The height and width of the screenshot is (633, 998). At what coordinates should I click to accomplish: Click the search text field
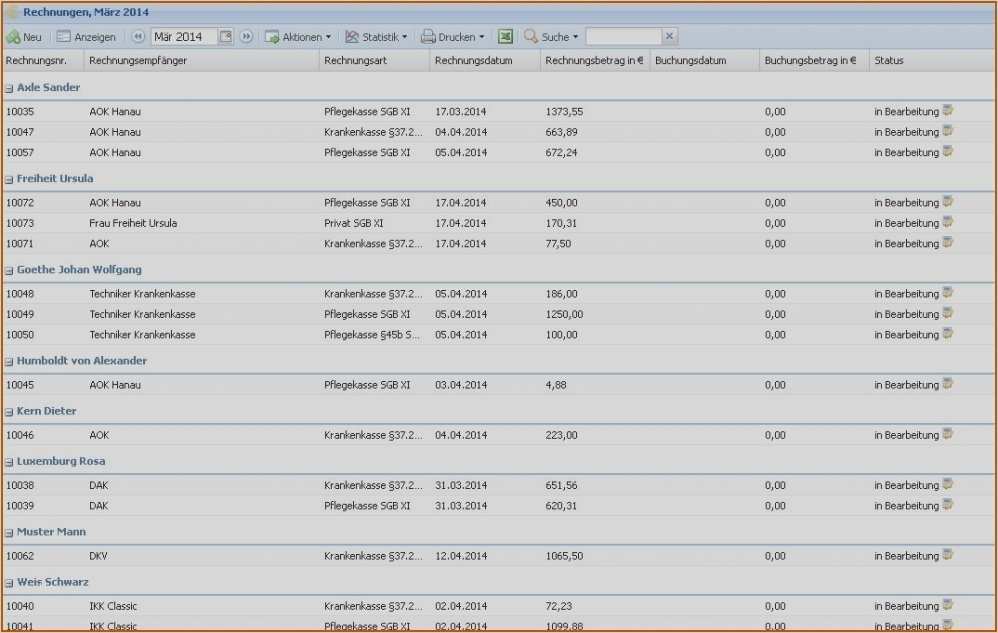point(623,37)
